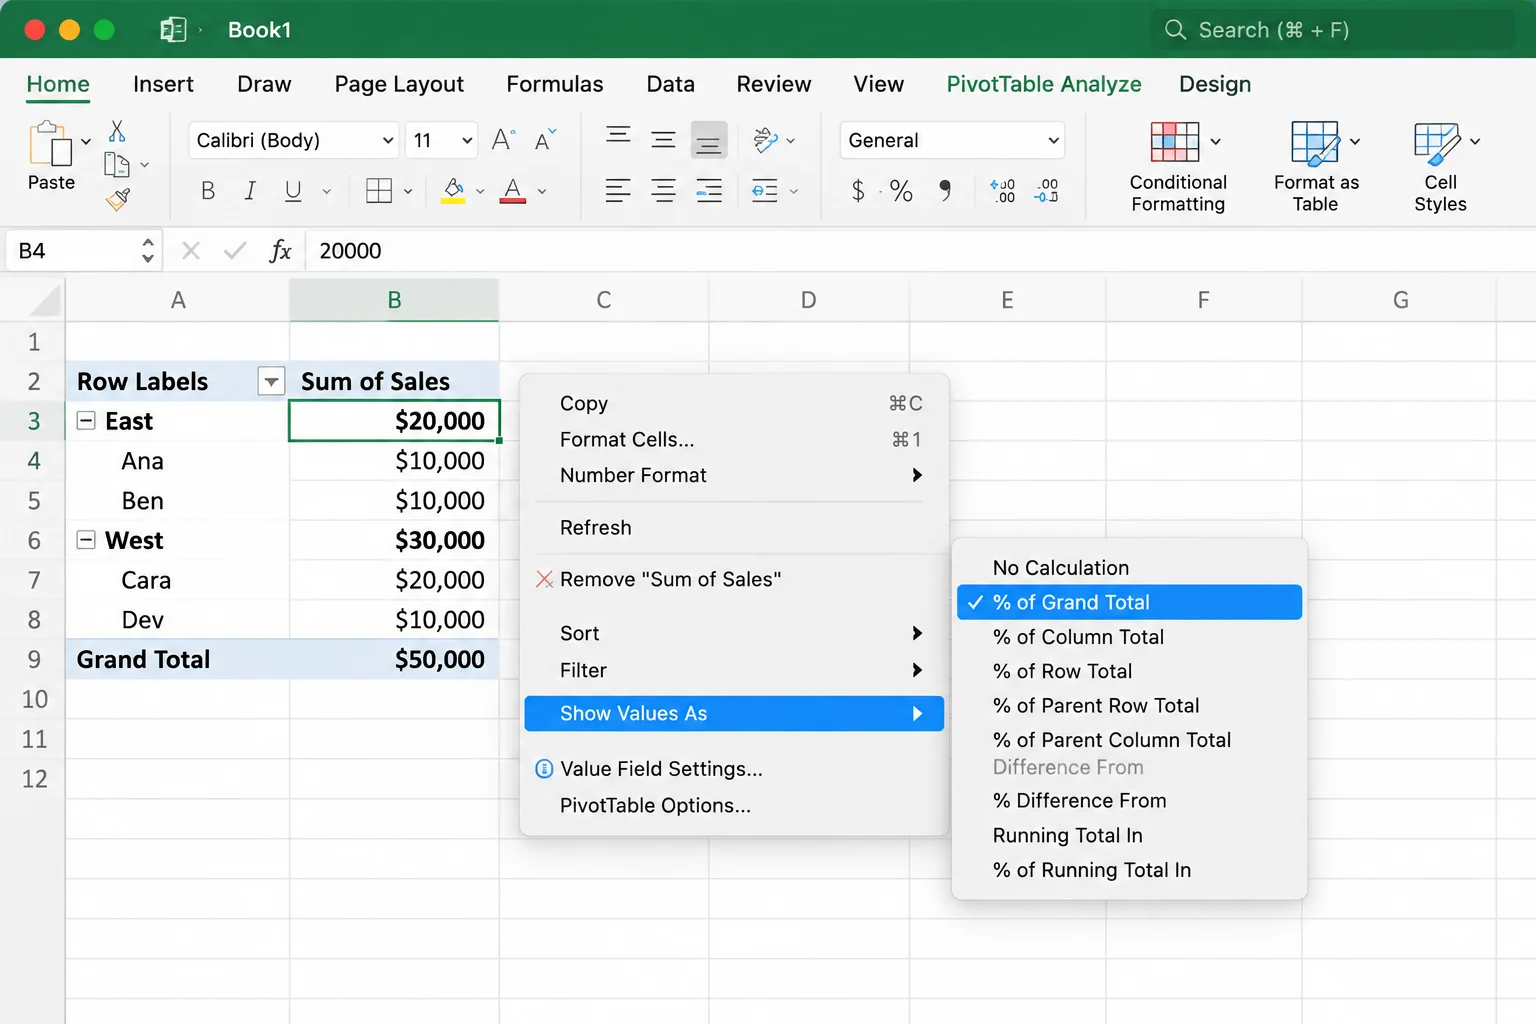Toggle Underline formatting
Image resolution: width=1536 pixels, height=1024 pixels.
click(293, 191)
